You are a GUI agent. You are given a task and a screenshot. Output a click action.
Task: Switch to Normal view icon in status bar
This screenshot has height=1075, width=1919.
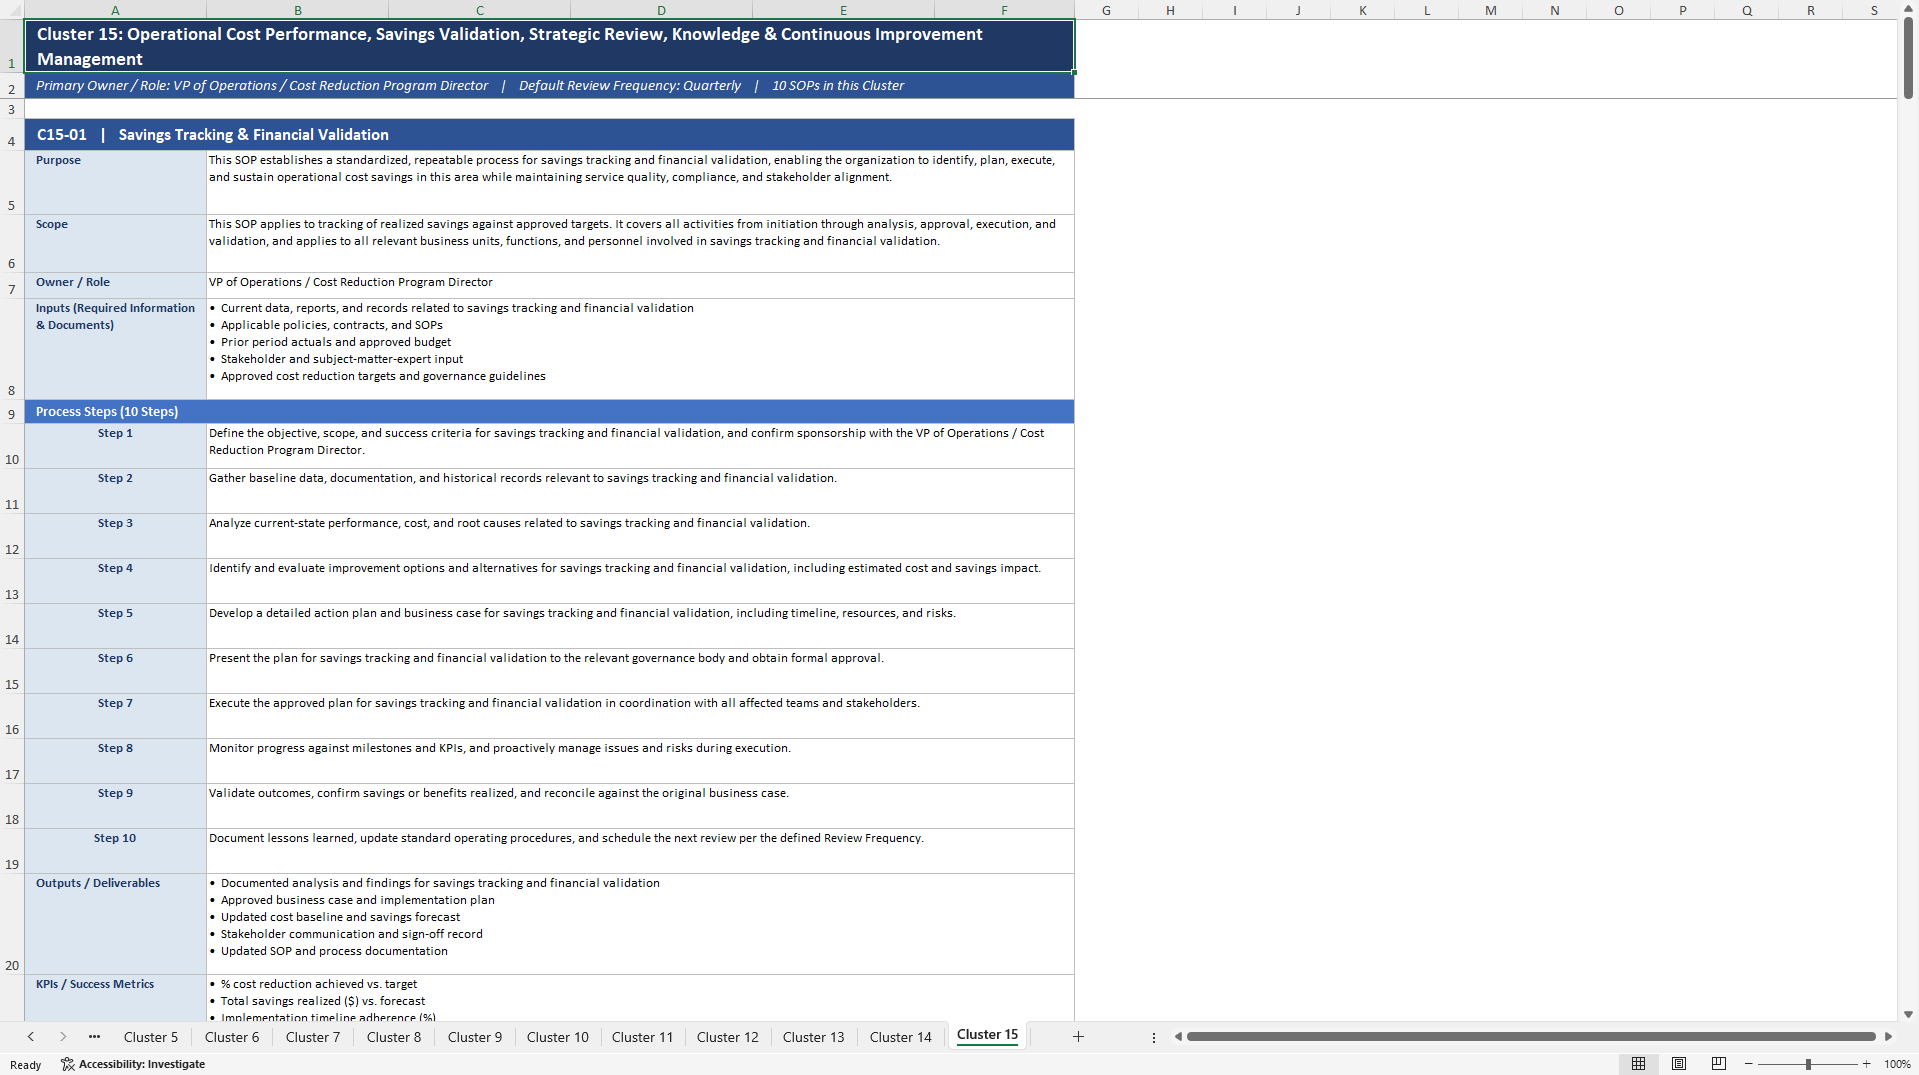click(1638, 1064)
